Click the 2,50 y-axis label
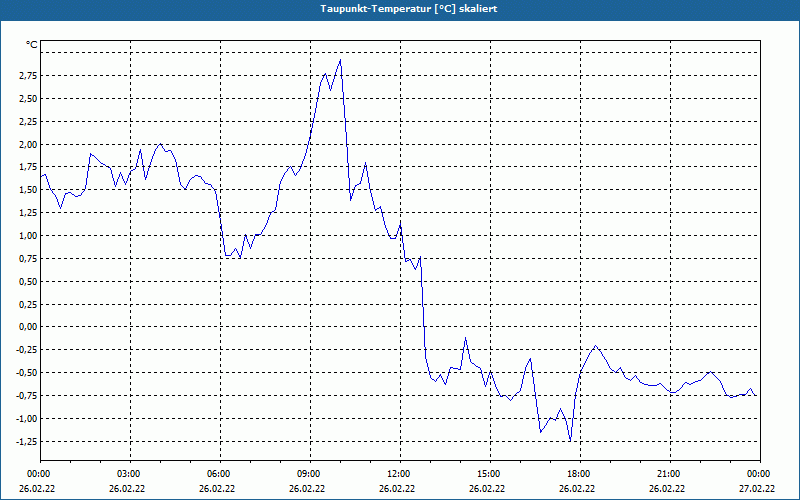Screen dimensions: 800x500 coord(28,98)
